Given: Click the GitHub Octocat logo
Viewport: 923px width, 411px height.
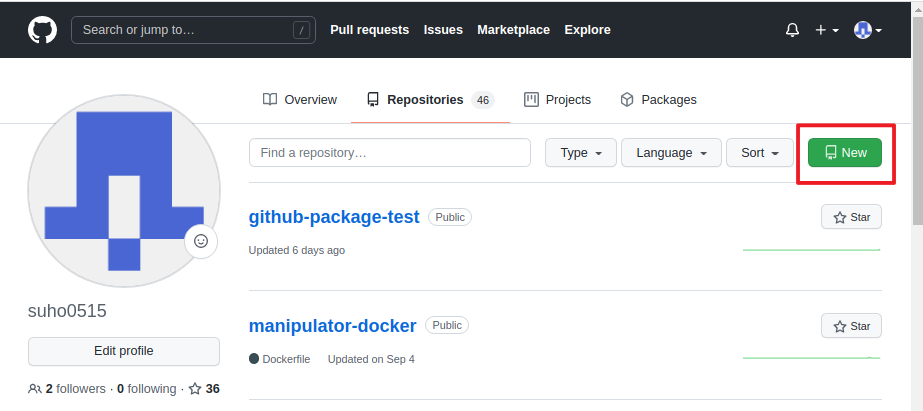Looking at the screenshot, I should point(43,30).
